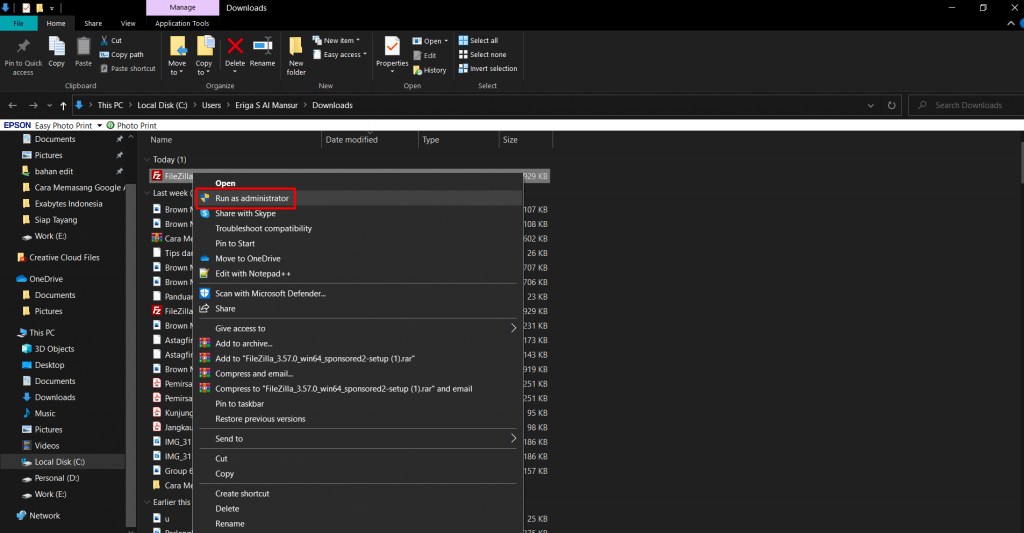Open the Application Tools tab
Image resolution: width=1024 pixels, height=533 pixels.
(182, 24)
